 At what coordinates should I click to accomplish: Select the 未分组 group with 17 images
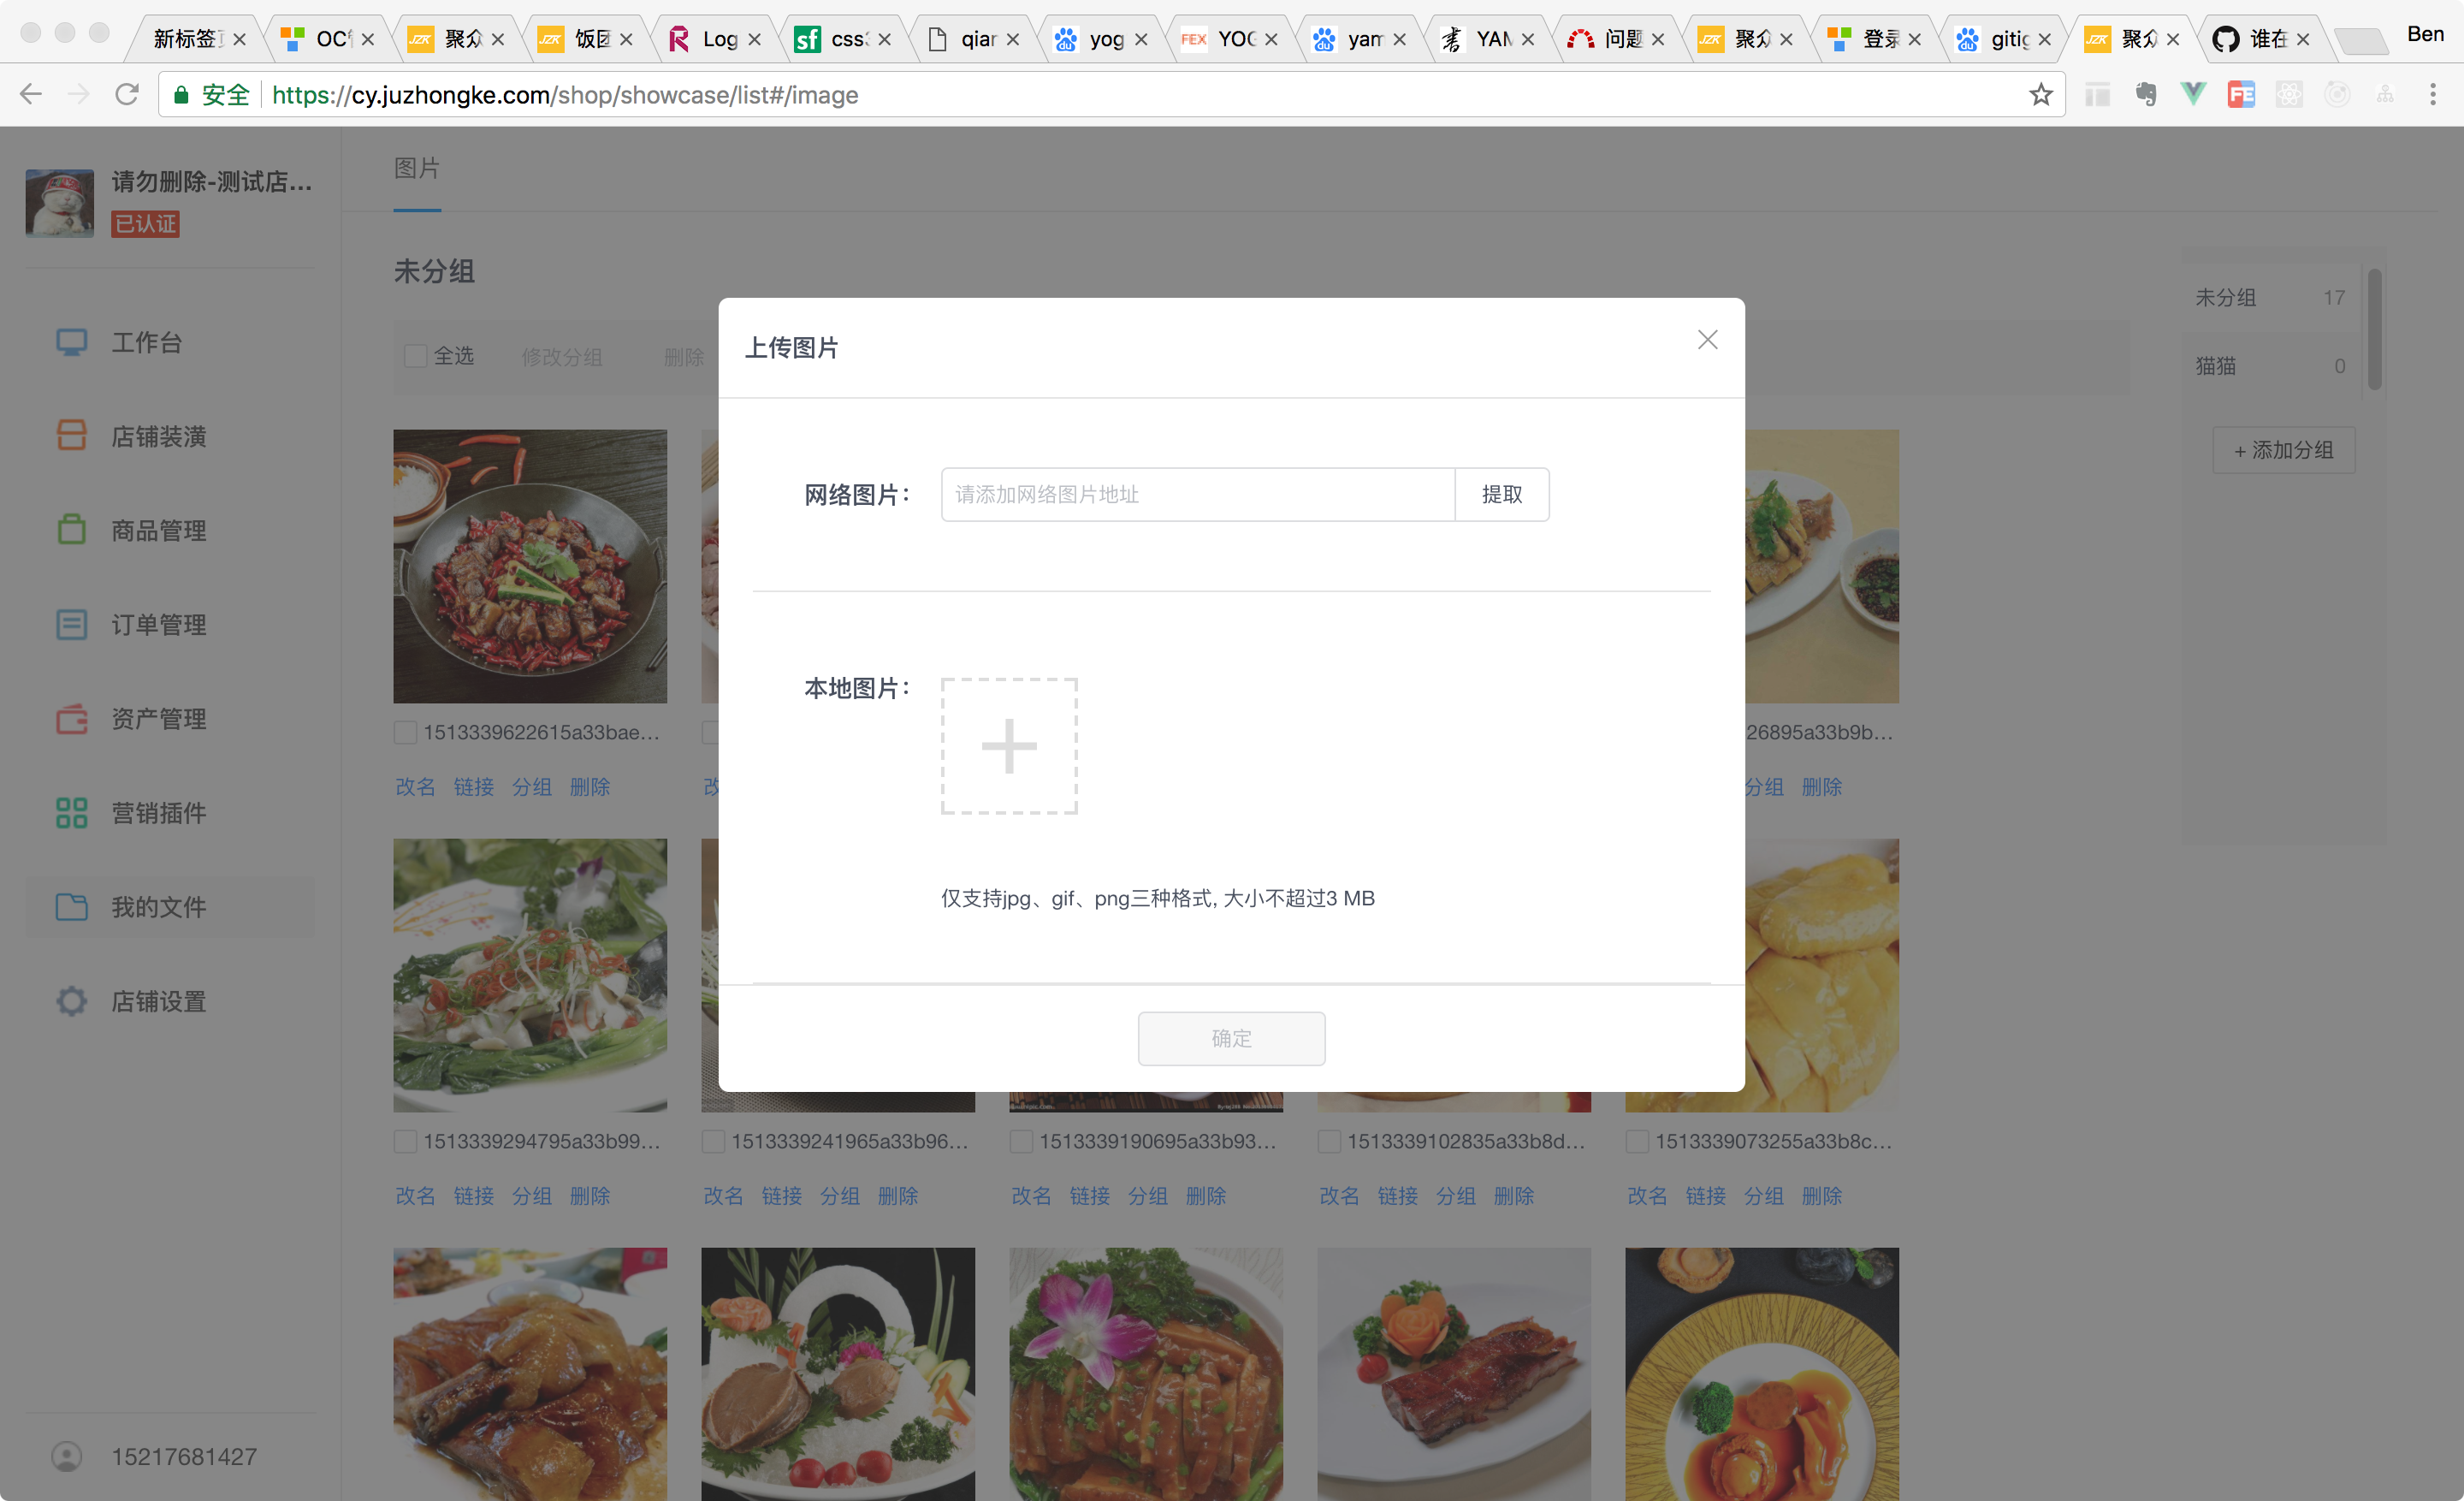[2270, 297]
